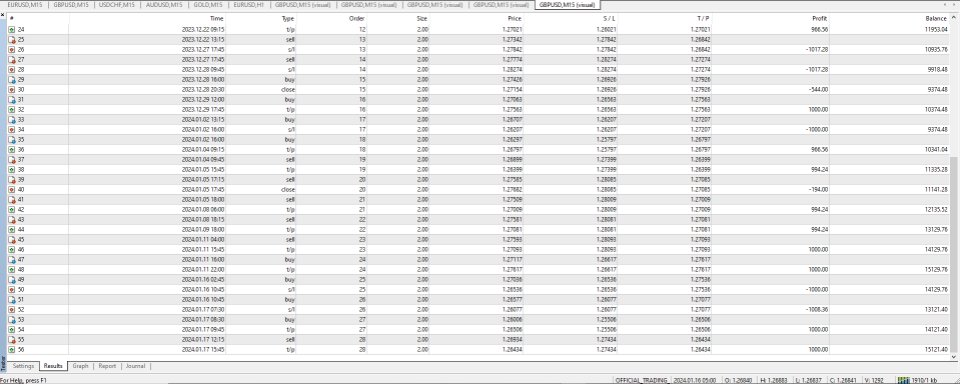Click the close icon on row 30

pos(12,89)
